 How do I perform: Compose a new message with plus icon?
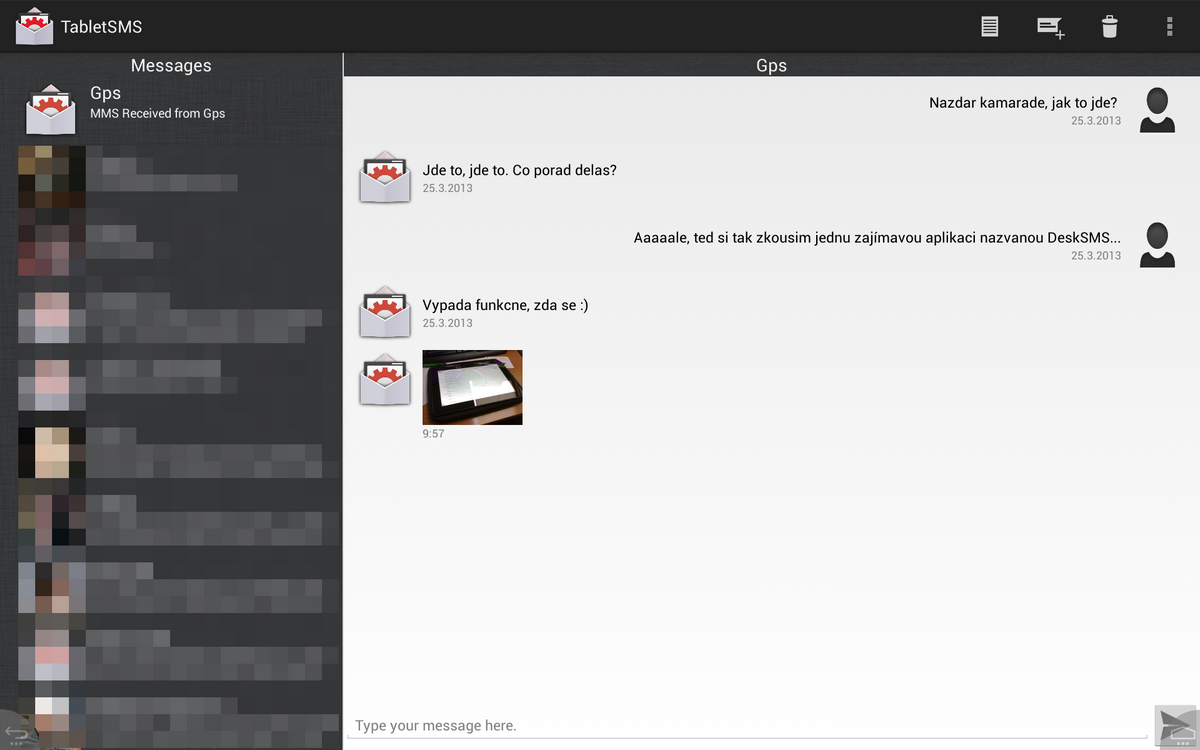click(x=1050, y=27)
